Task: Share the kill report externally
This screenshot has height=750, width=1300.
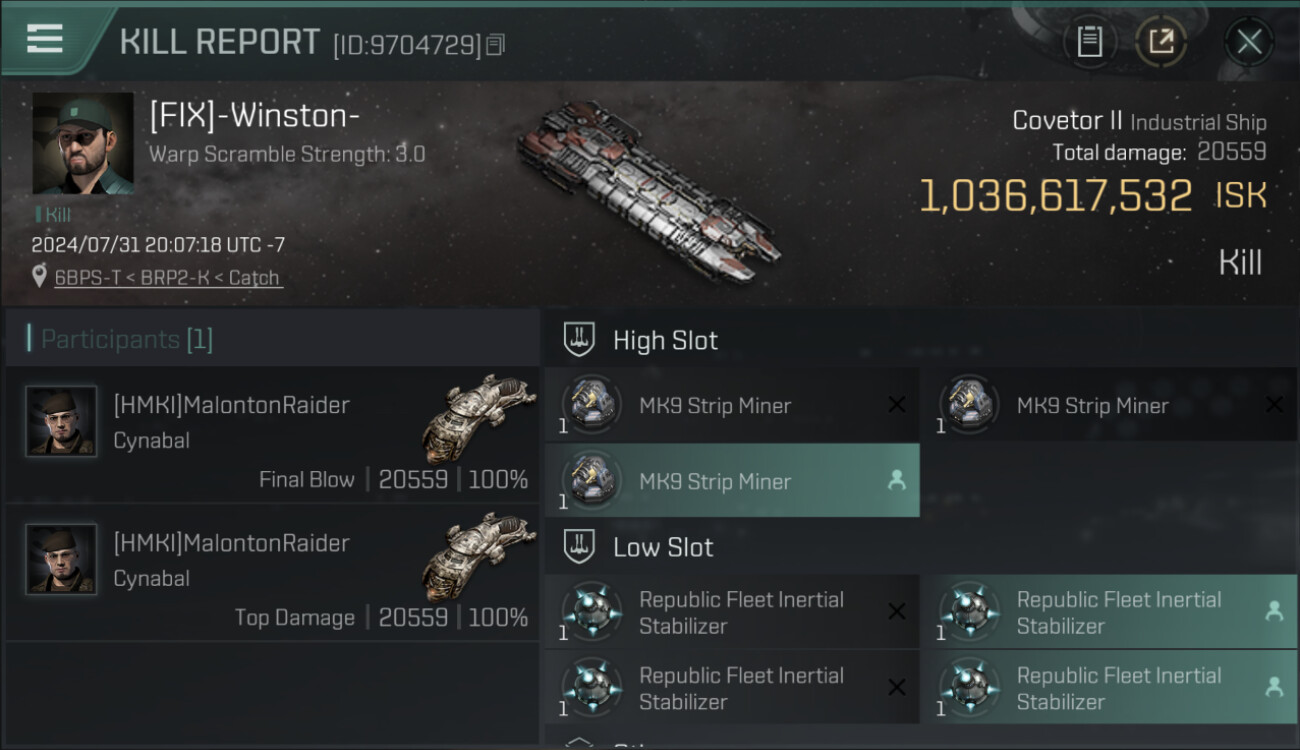Action: pos(1160,41)
